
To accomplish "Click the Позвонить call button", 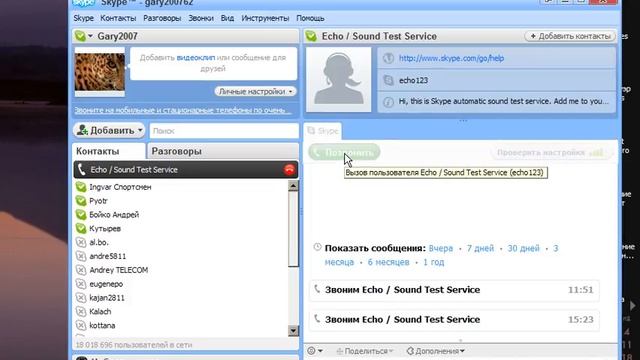I will (x=344, y=153).
